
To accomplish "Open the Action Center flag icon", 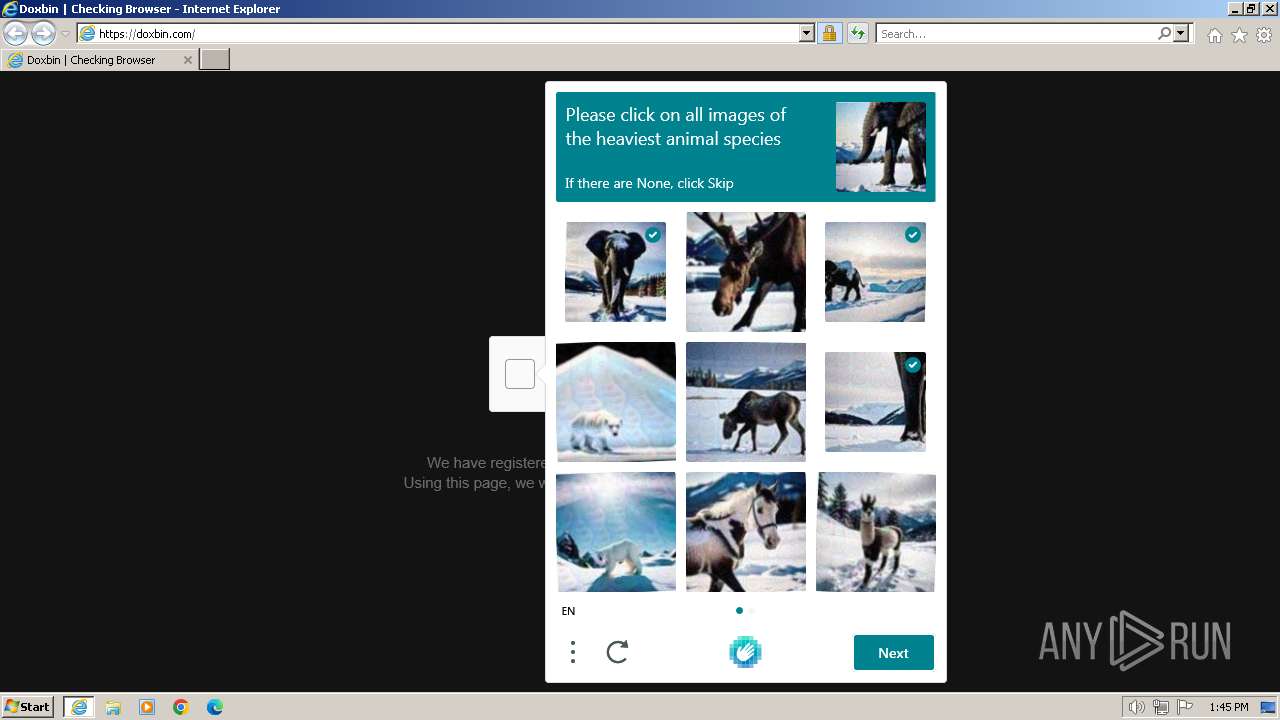I will 1185,707.
